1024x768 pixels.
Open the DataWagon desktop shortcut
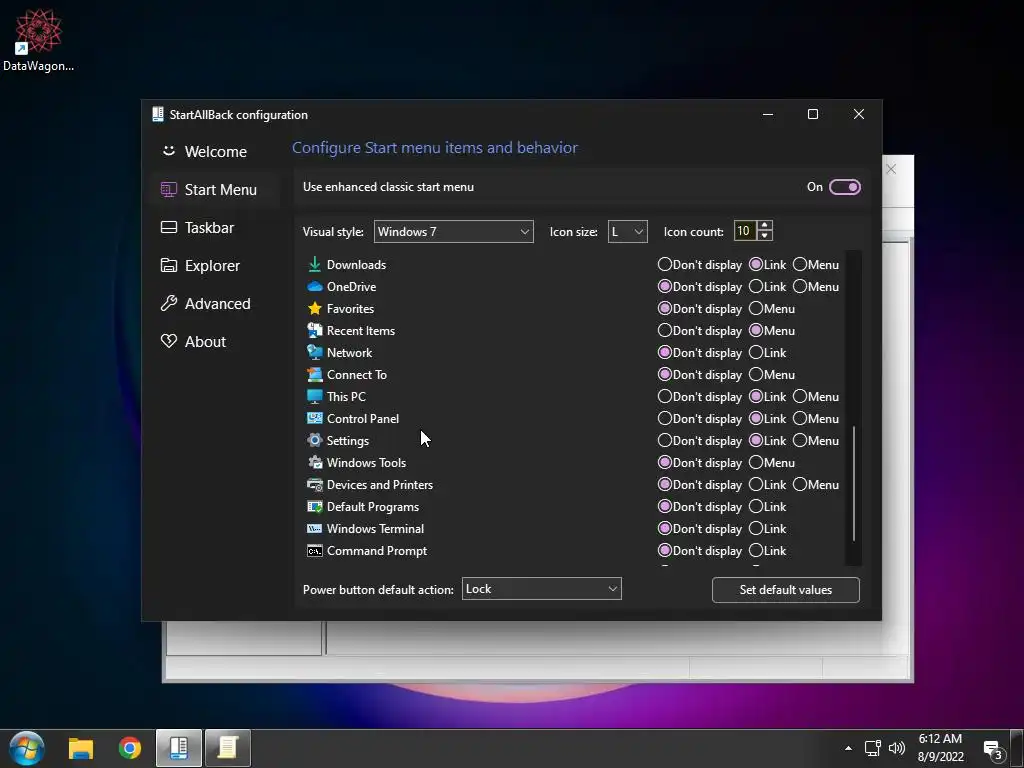[38, 39]
